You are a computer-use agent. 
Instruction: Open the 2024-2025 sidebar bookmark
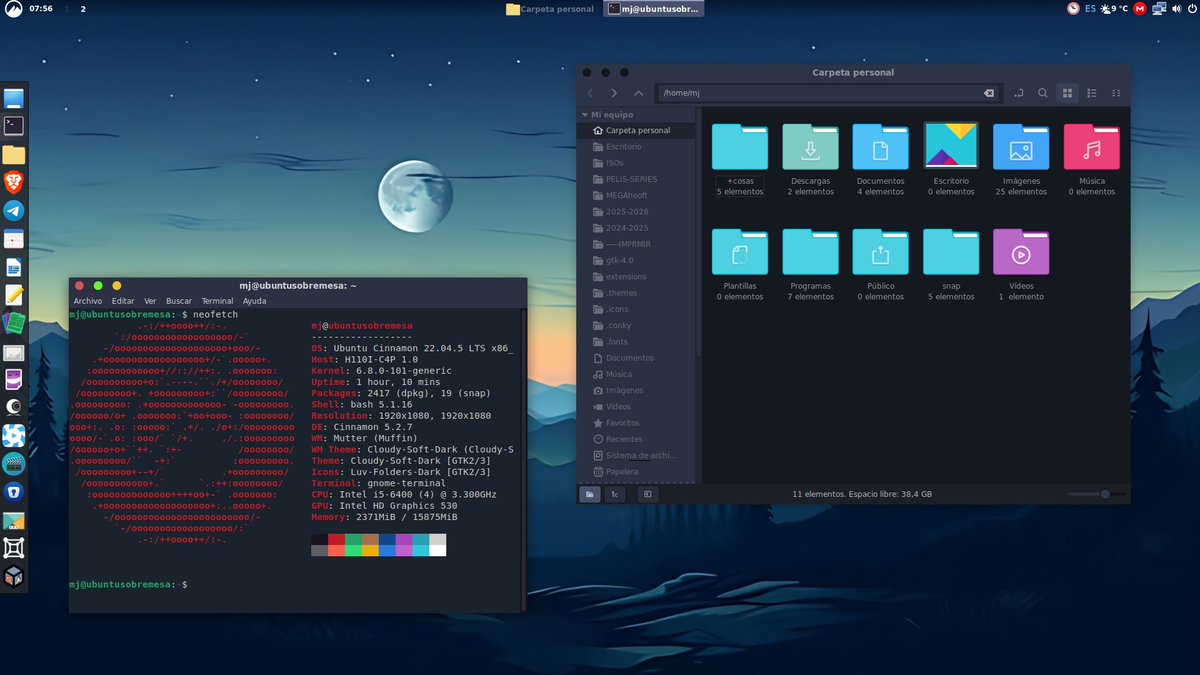[637, 228]
